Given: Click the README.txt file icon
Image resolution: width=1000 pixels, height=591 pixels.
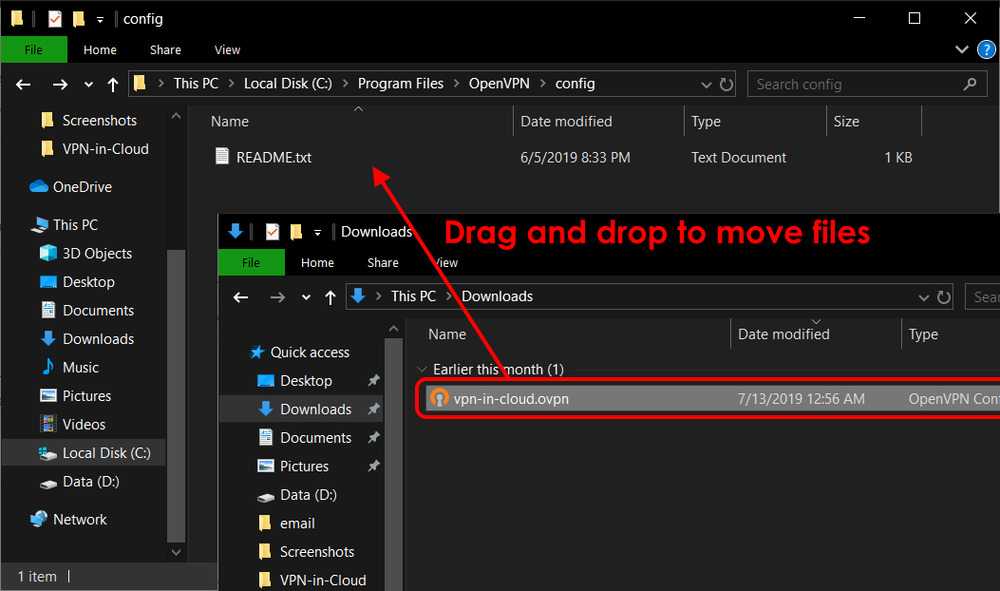Looking at the screenshot, I should [222, 157].
